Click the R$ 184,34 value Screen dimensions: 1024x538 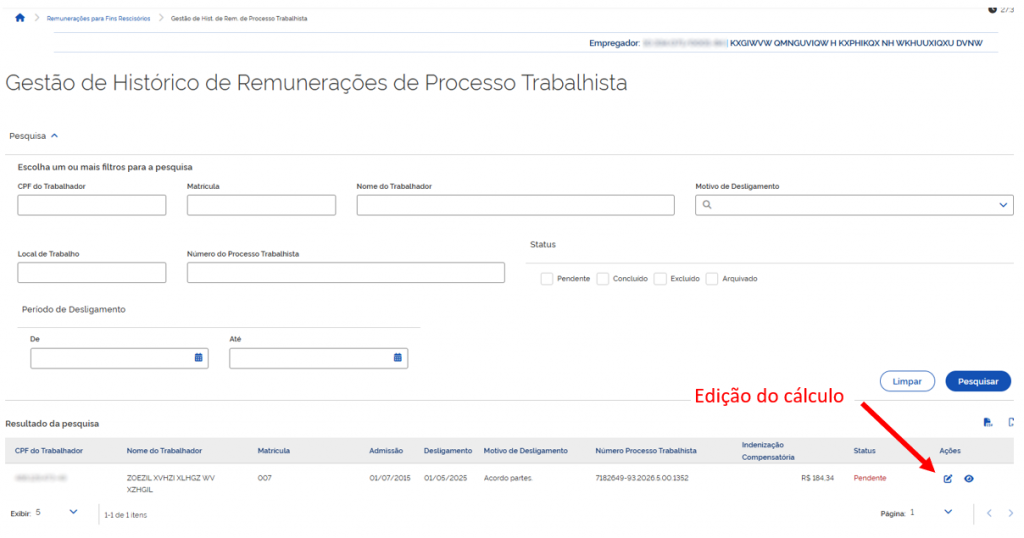coord(818,478)
